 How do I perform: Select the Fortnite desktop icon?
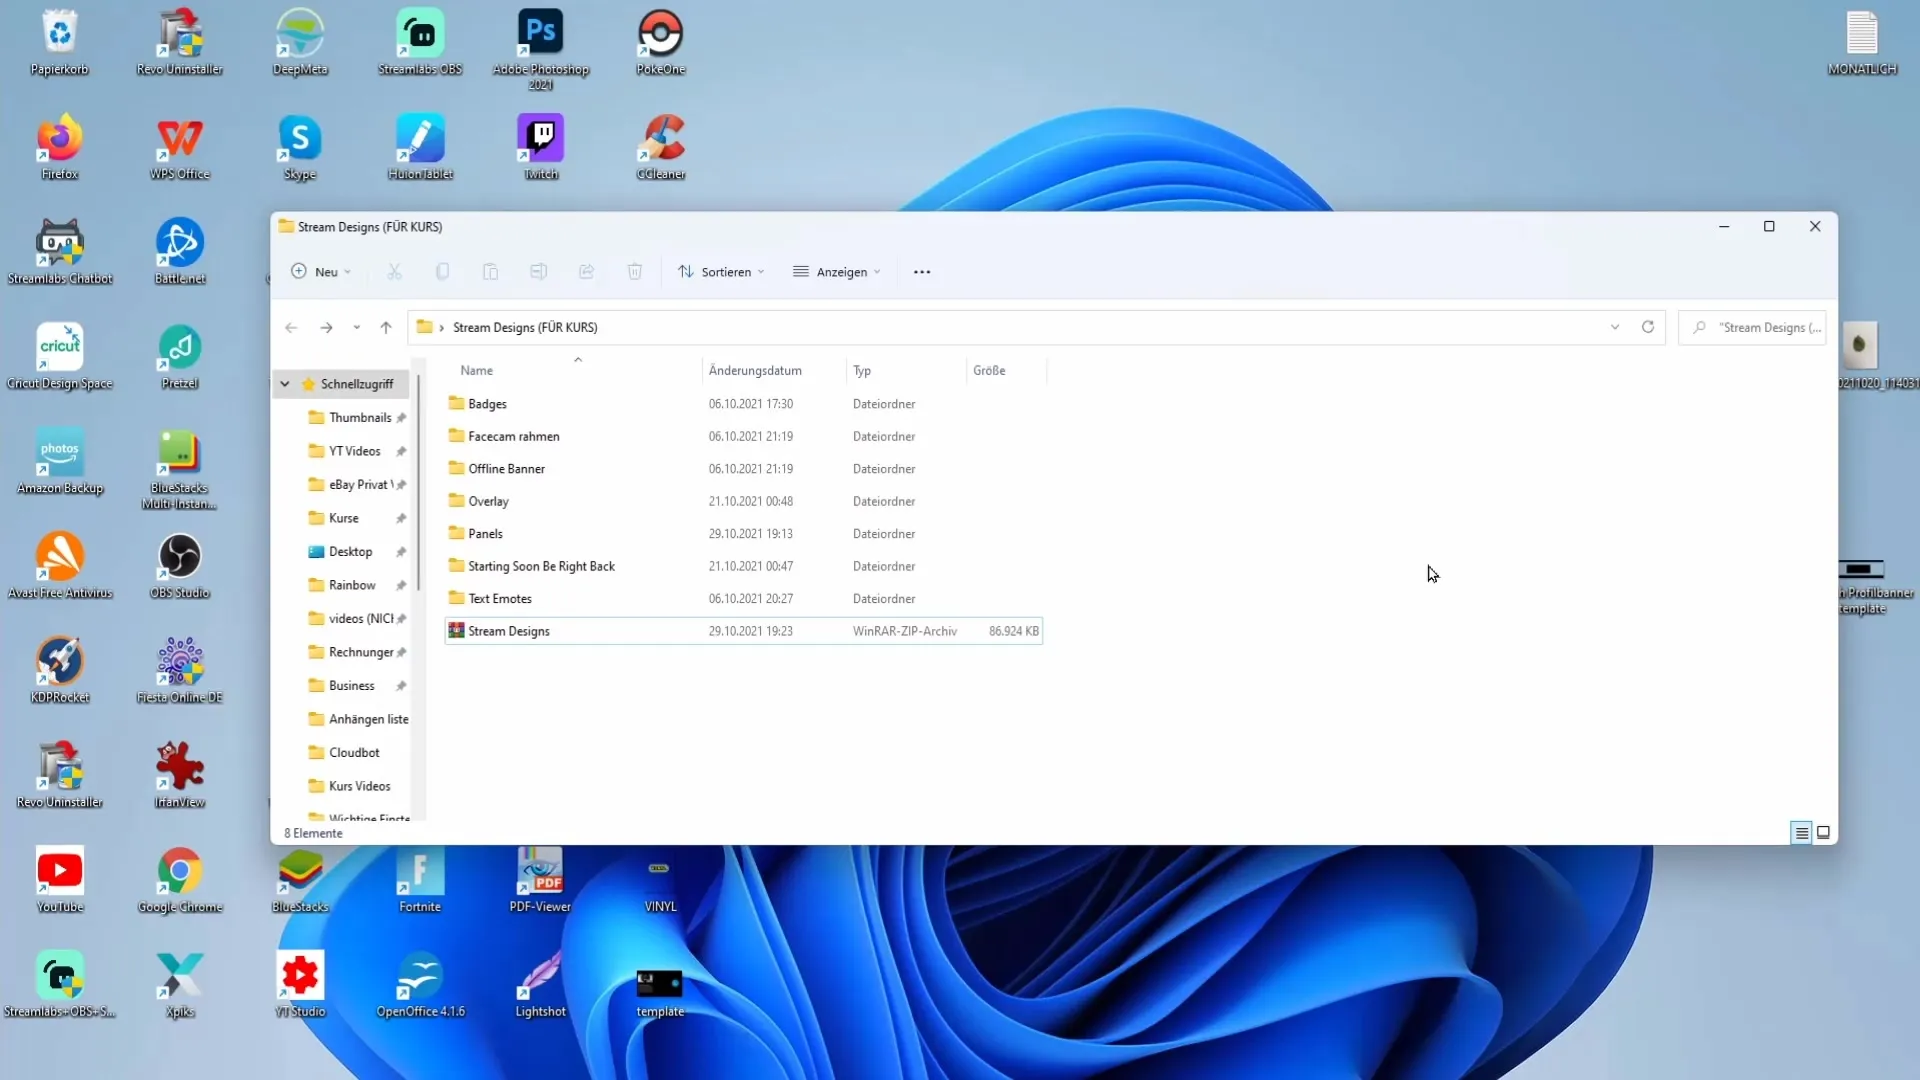point(420,880)
